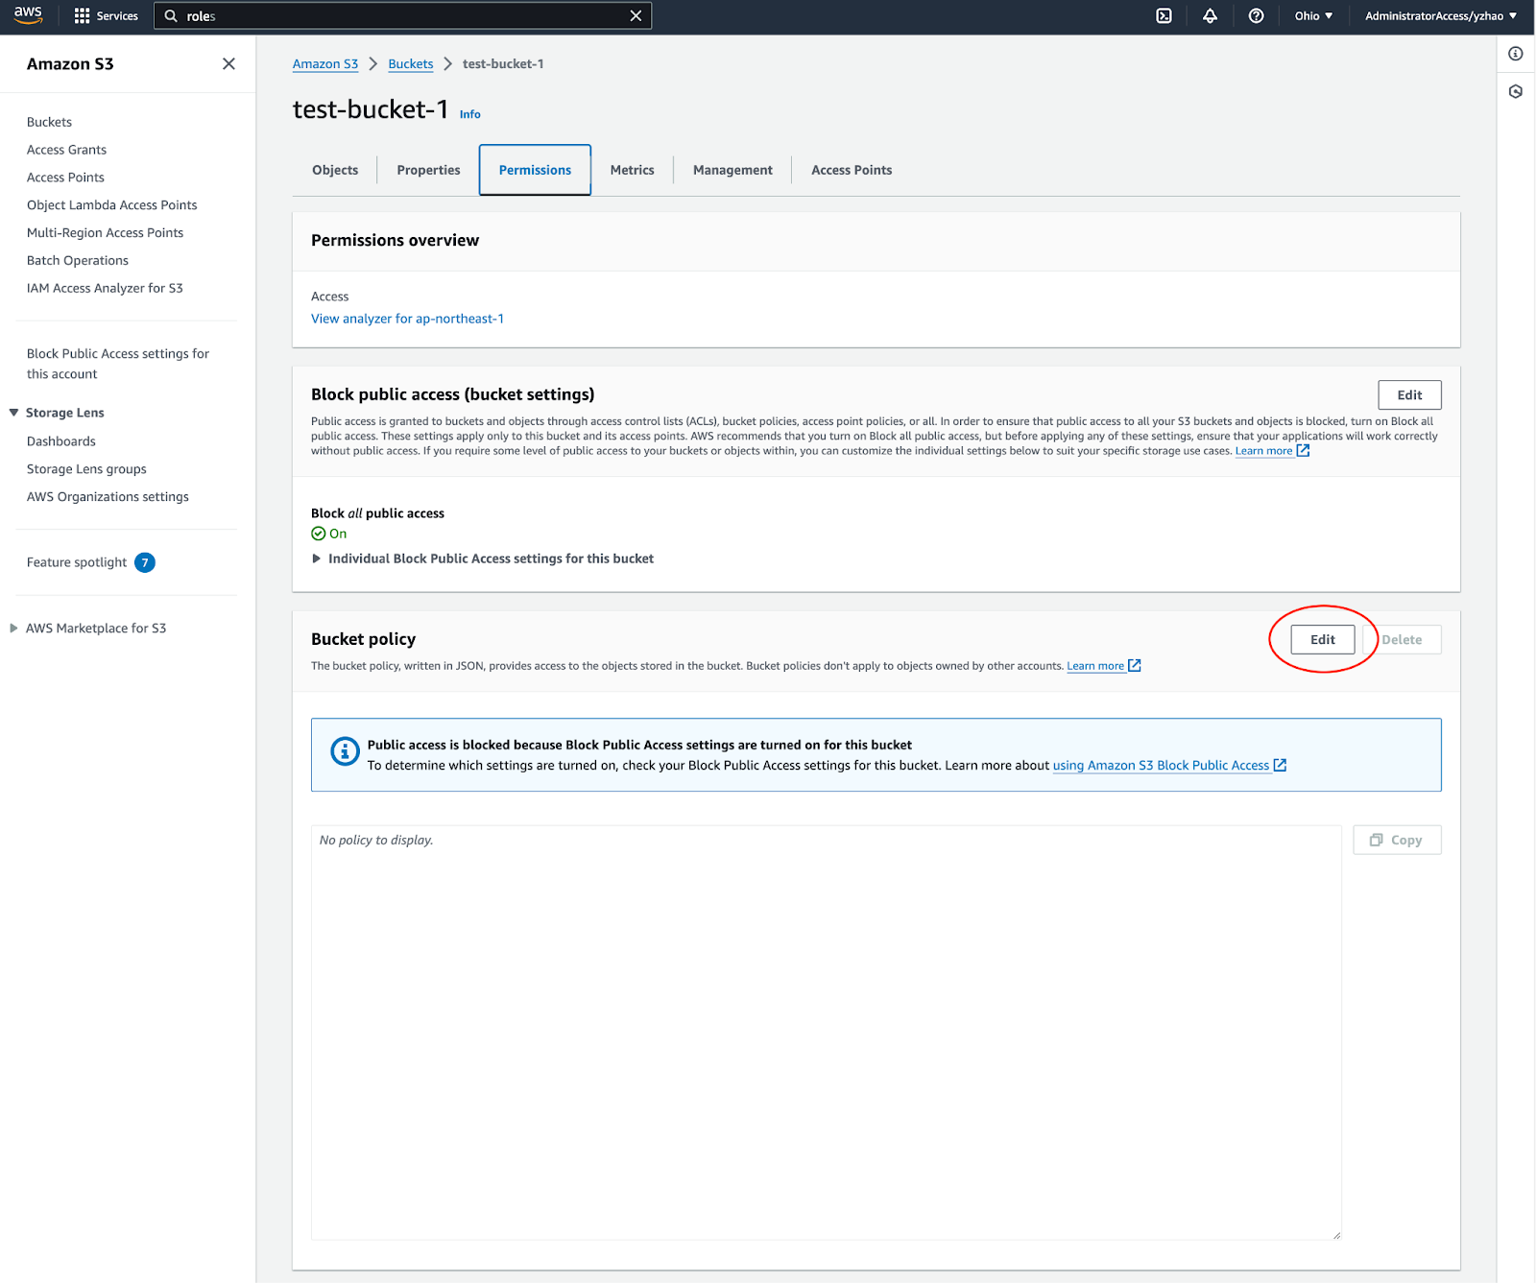The width and height of the screenshot is (1536, 1283).
Task: Click the Feature spotlight badge 7
Action: pyautogui.click(x=145, y=562)
